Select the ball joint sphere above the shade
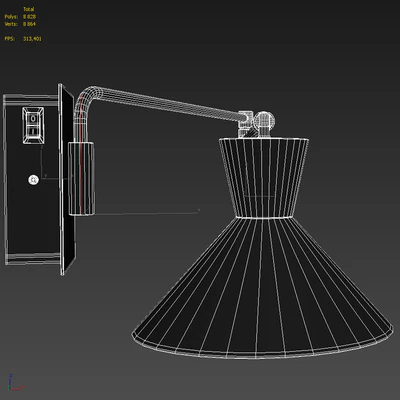The width and height of the screenshot is (400, 400). tap(264, 121)
